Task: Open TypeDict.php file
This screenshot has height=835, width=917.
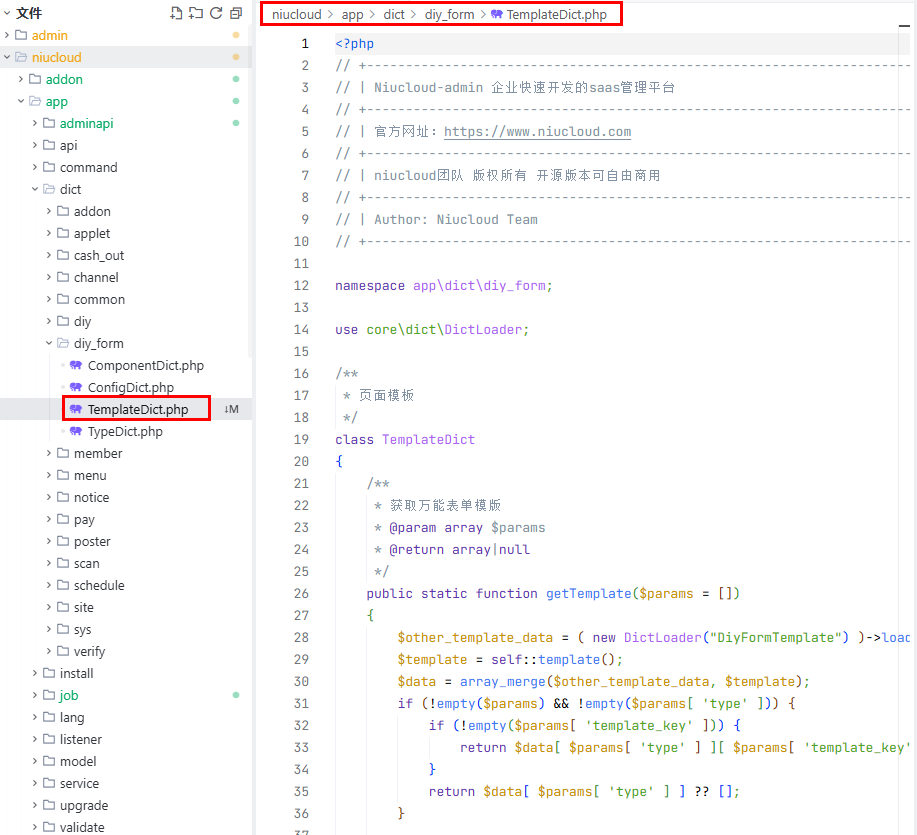Action: 124,431
